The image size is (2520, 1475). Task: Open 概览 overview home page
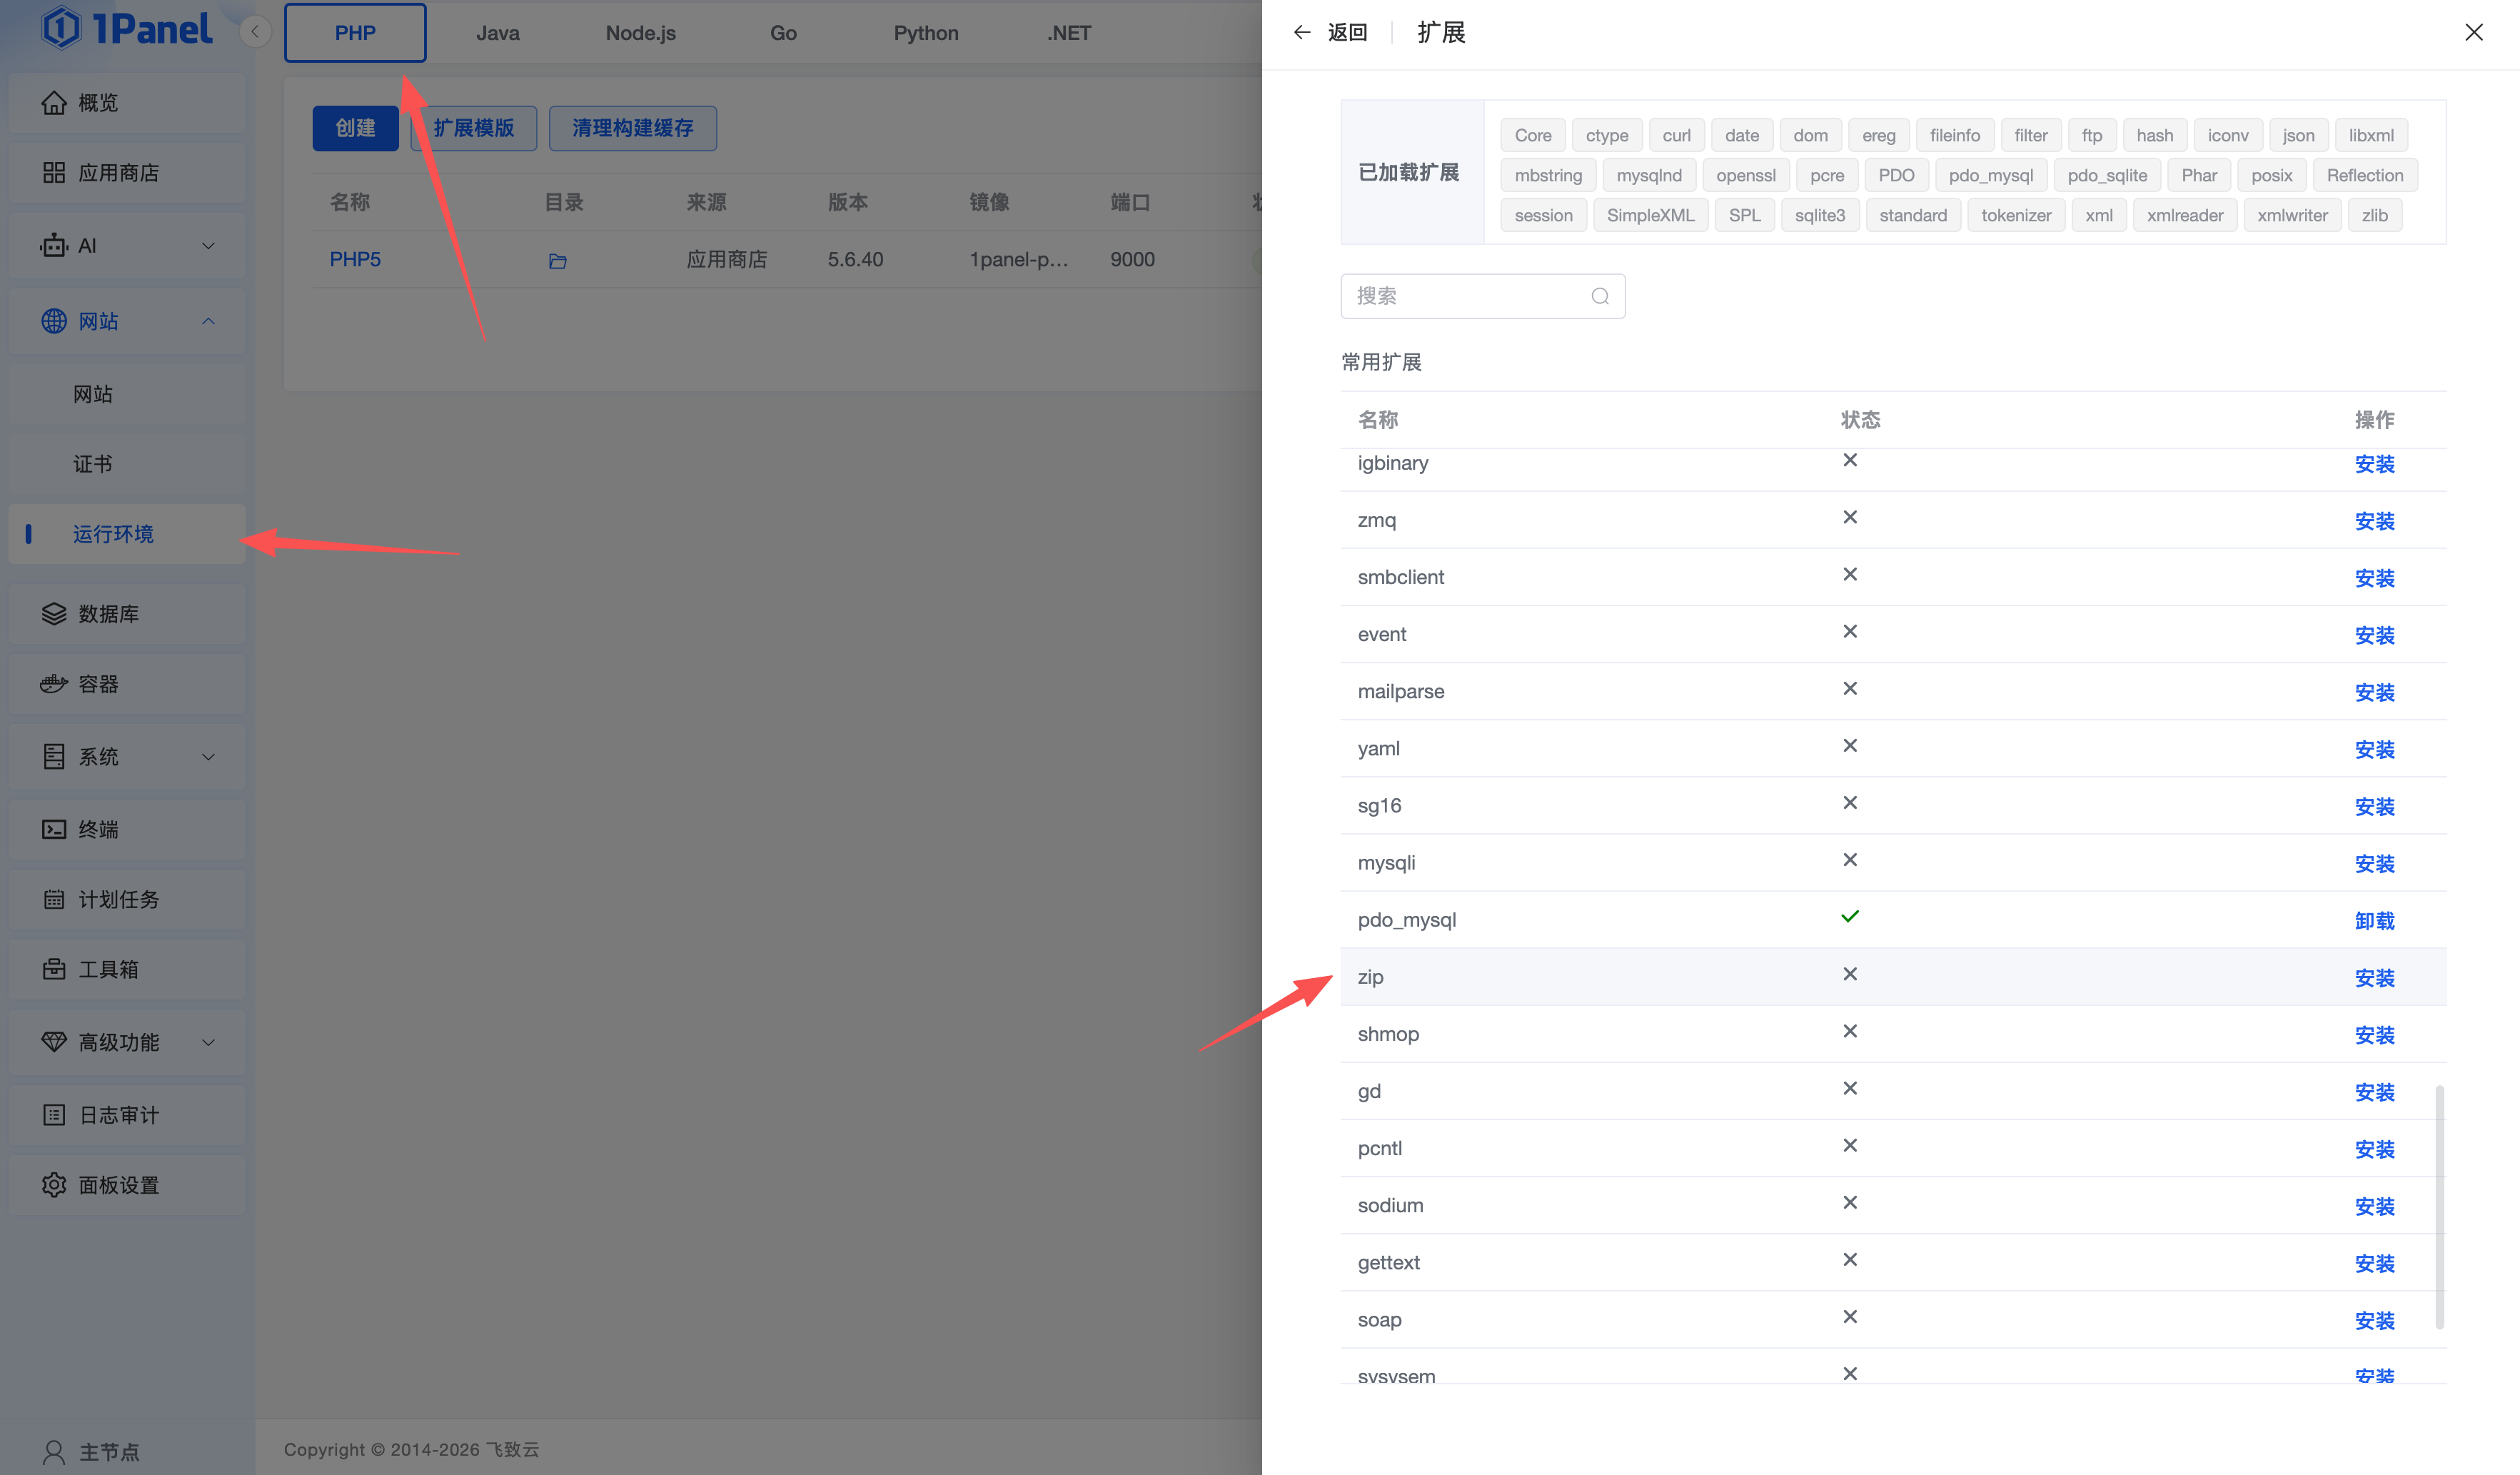point(98,103)
